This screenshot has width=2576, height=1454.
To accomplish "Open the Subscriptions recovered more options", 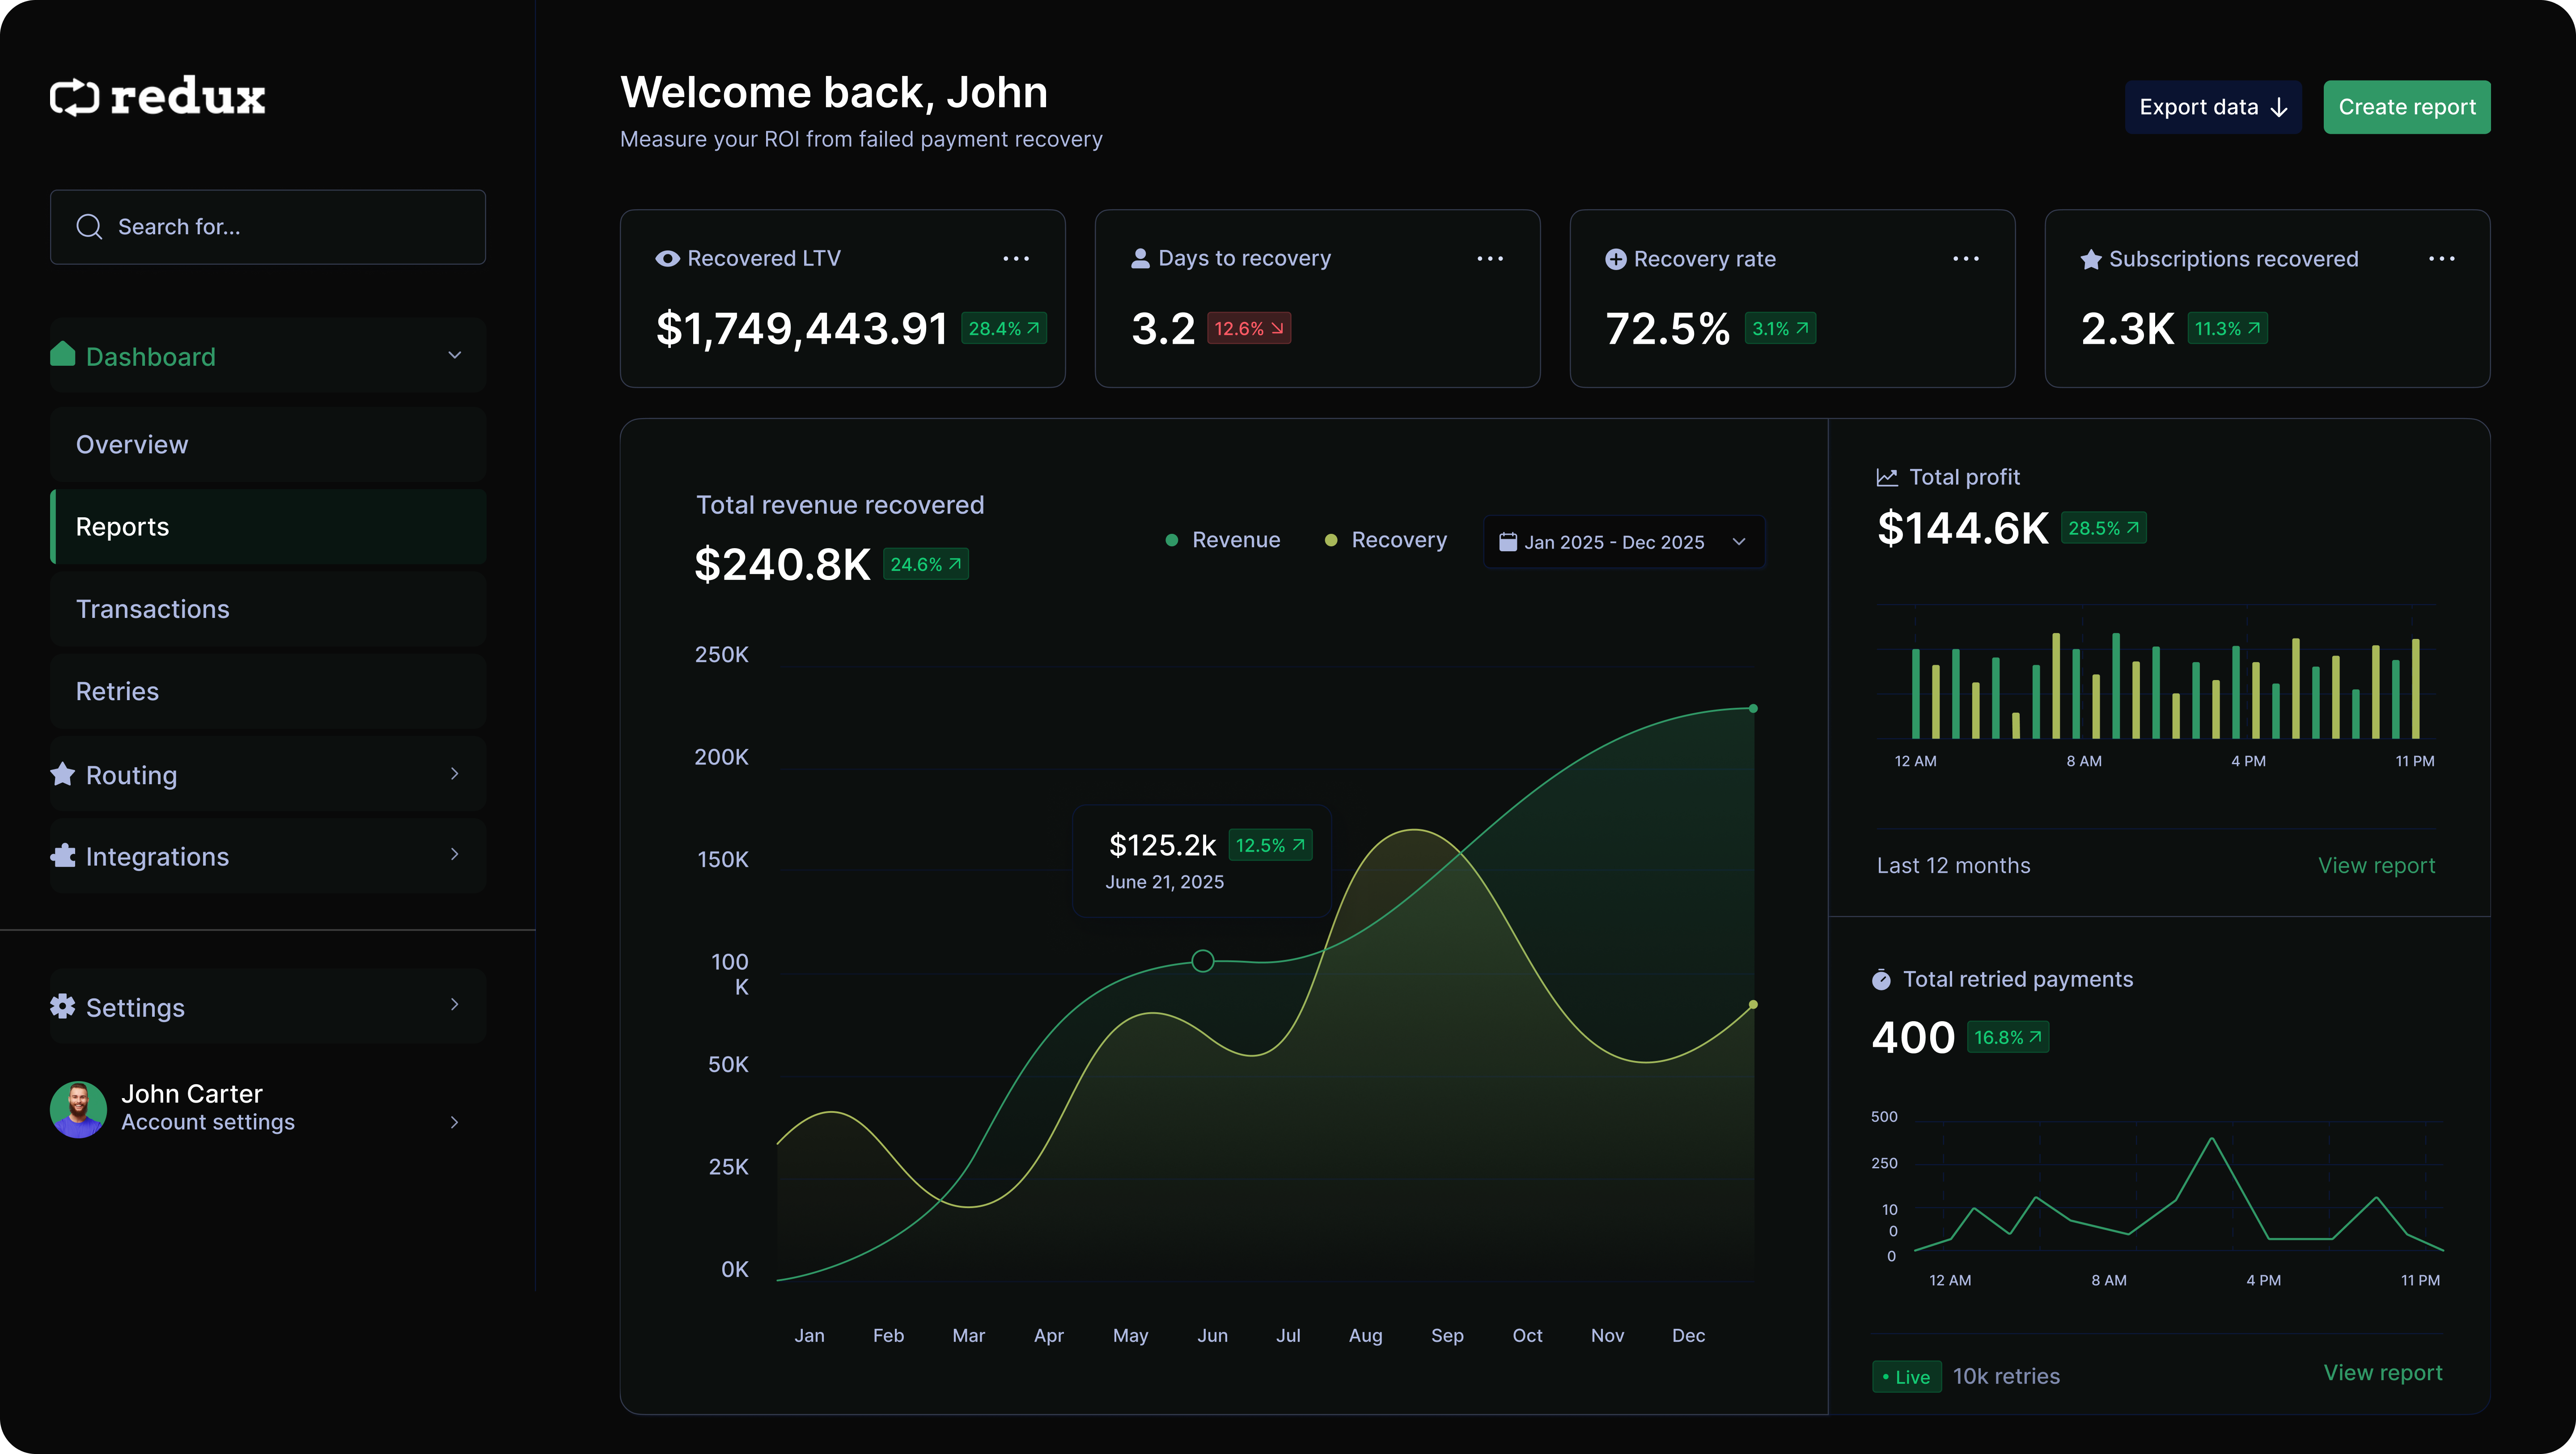I will coord(2441,259).
